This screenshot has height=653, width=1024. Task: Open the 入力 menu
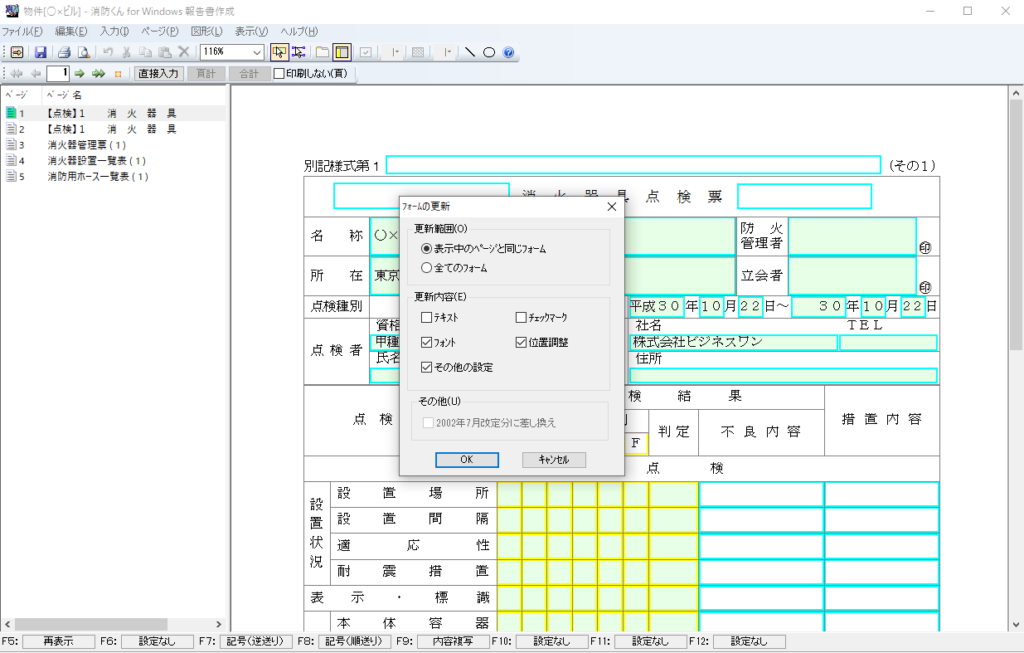click(114, 31)
